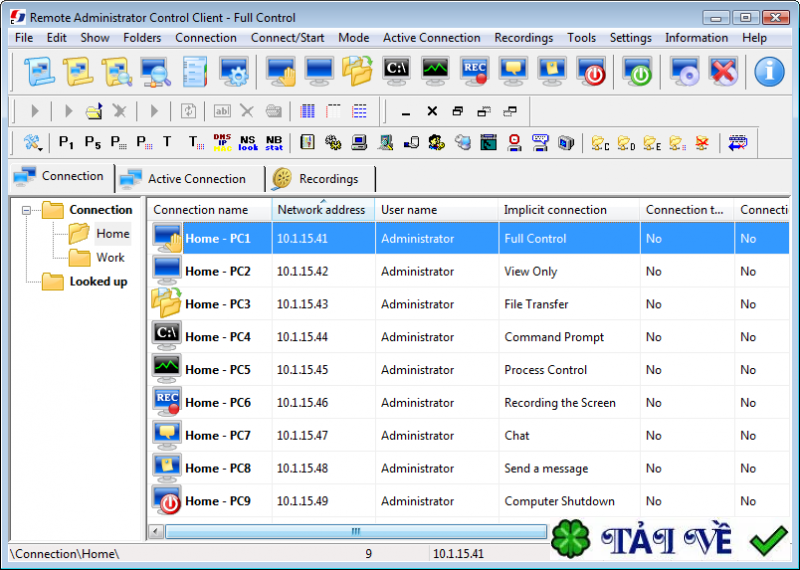Switch to the Recordings tab

click(x=318, y=179)
